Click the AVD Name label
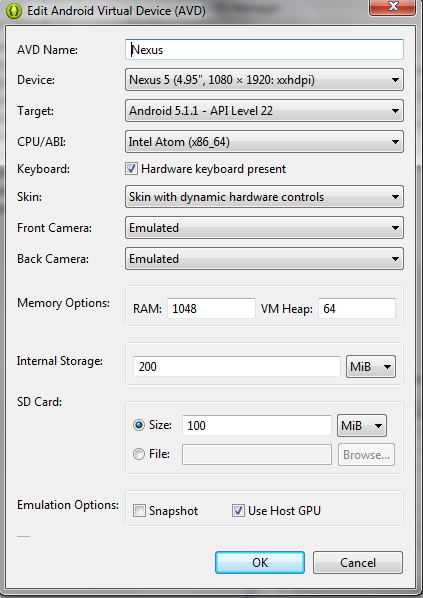The width and height of the screenshot is (423, 598). coord(47,50)
